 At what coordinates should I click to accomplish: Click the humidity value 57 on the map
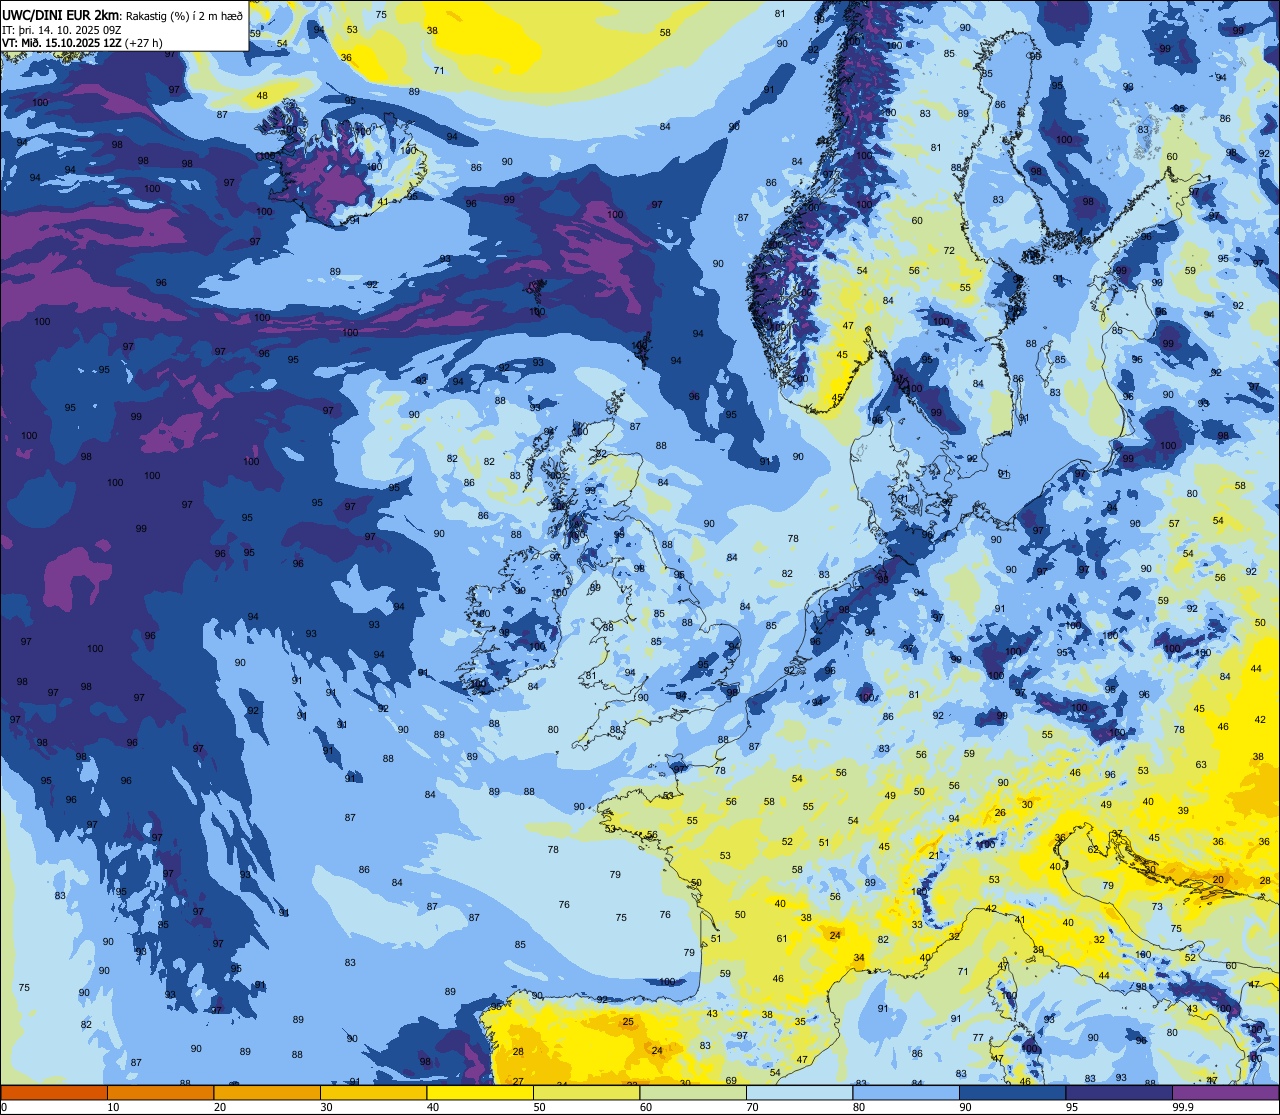tap(1174, 523)
